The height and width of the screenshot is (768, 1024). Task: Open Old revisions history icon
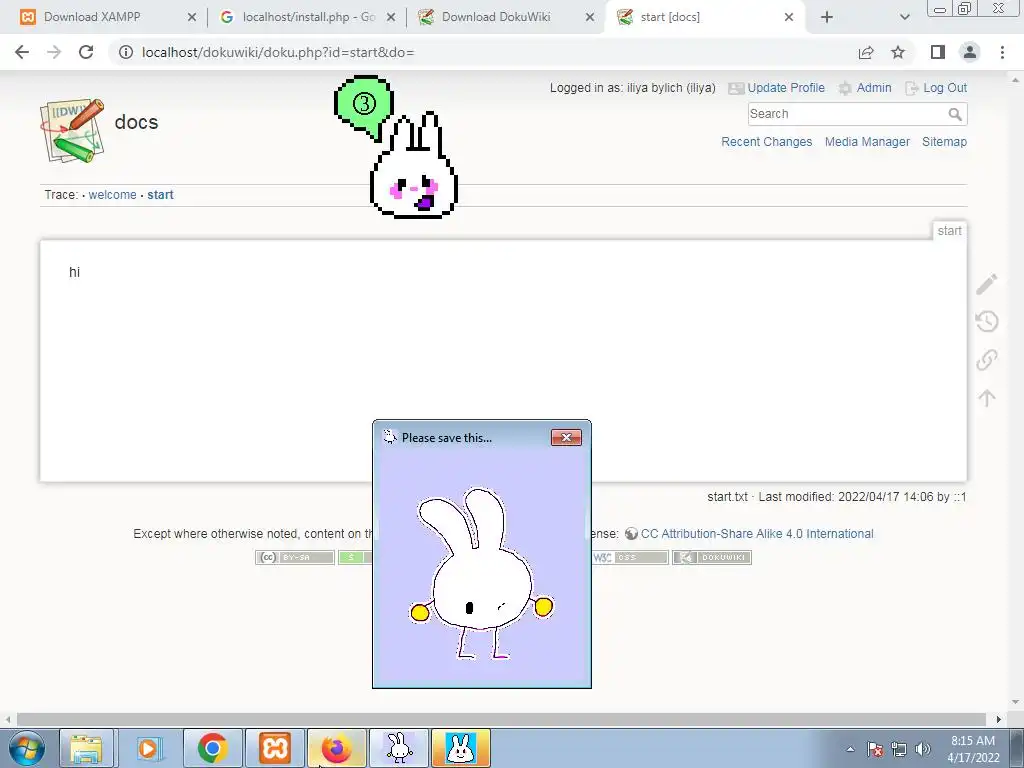987,321
